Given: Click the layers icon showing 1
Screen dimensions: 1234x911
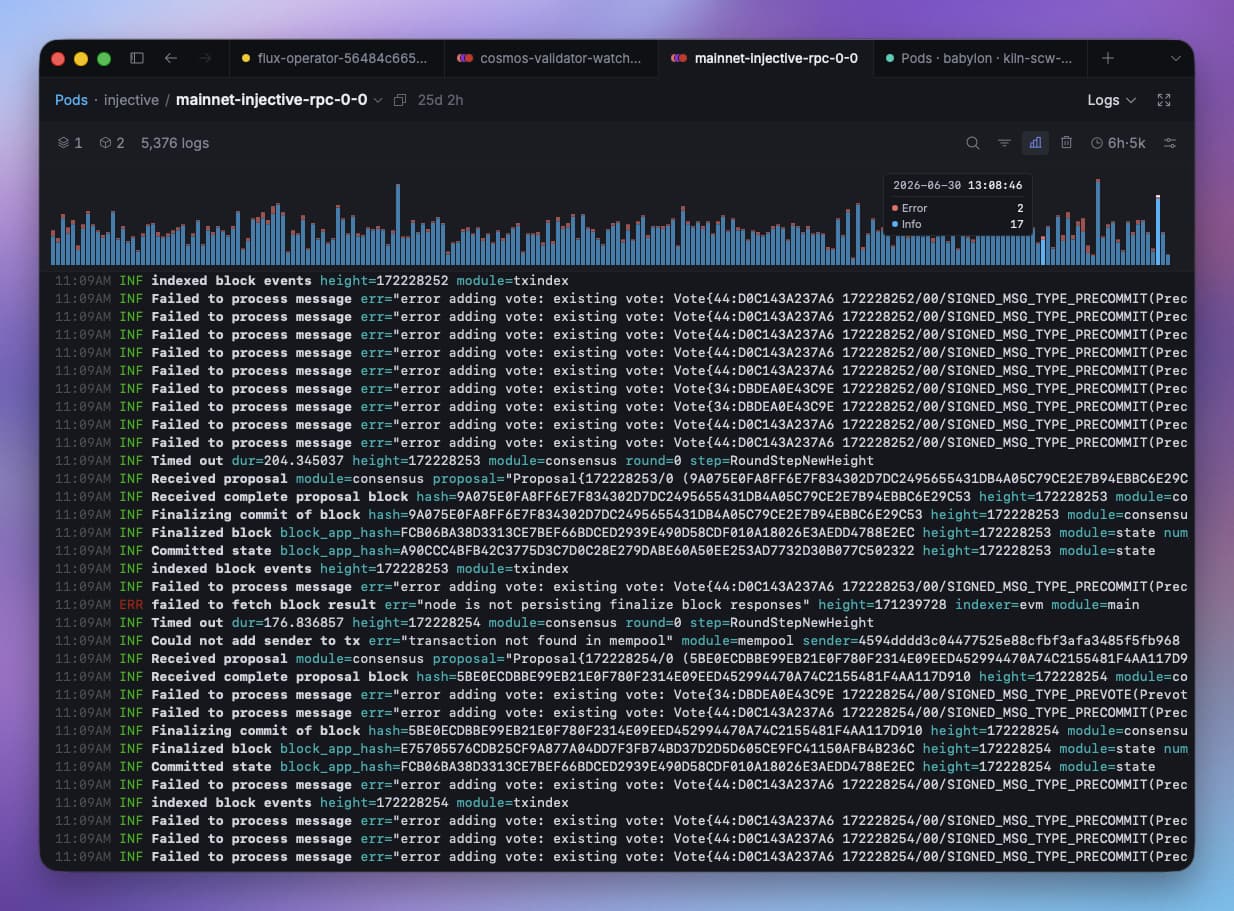Looking at the screenshot, I should (x=69, y=143).
